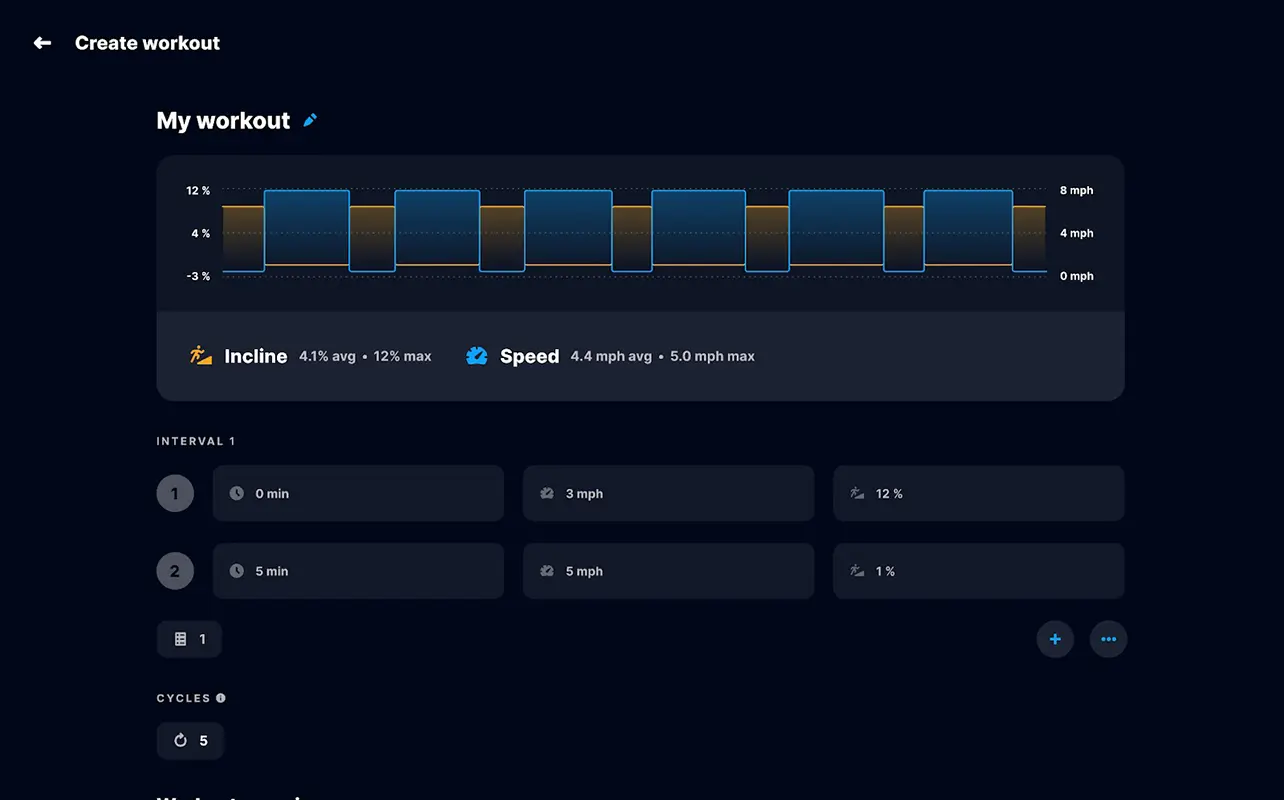Image resolution: width=1284 pixels, height=800 pixels.
Task: Click the Speed gauge icon
Action: (x=477, y=355)
